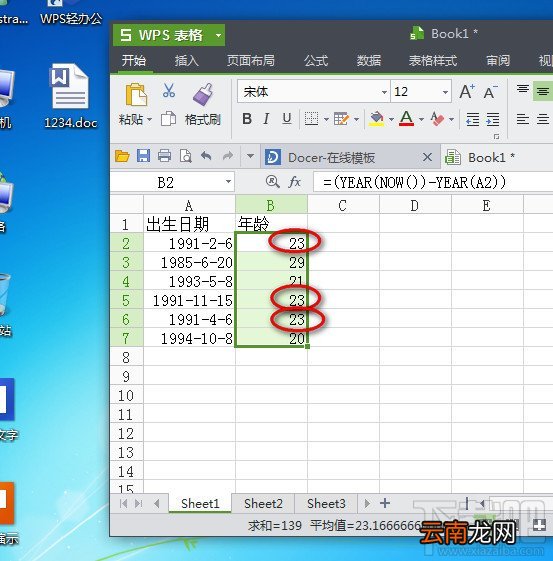
Task: Click the top align icon
Action: coord(523,88)
